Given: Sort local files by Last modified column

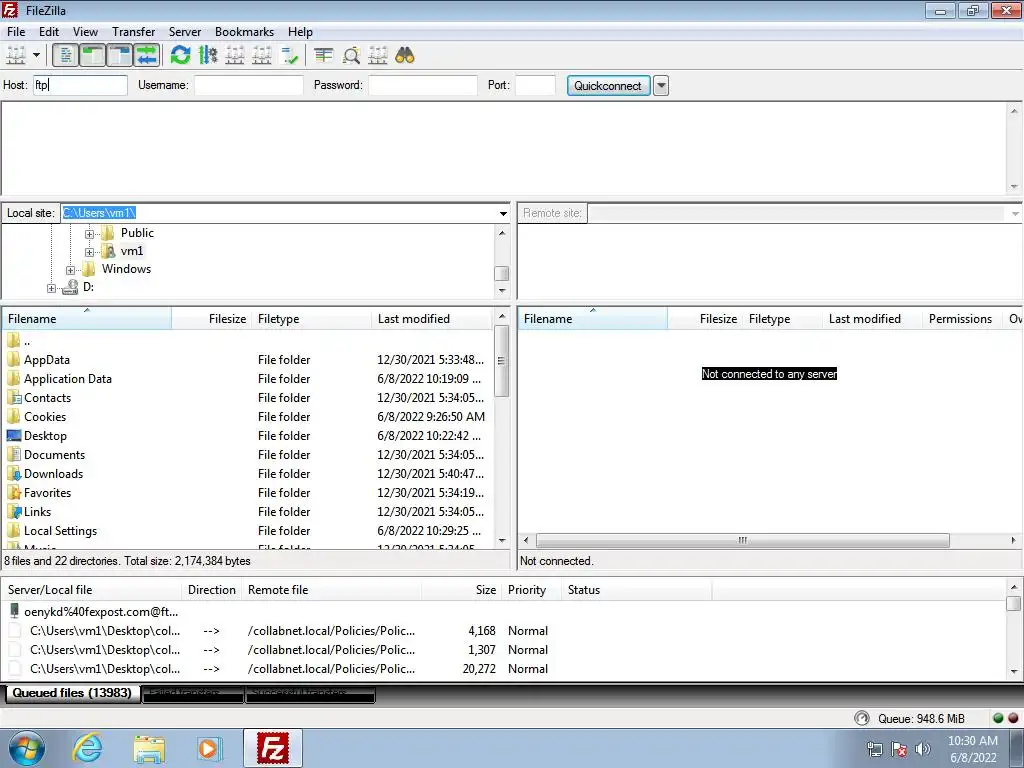Looking at the screenshot, I should click(x=432, y=319).
